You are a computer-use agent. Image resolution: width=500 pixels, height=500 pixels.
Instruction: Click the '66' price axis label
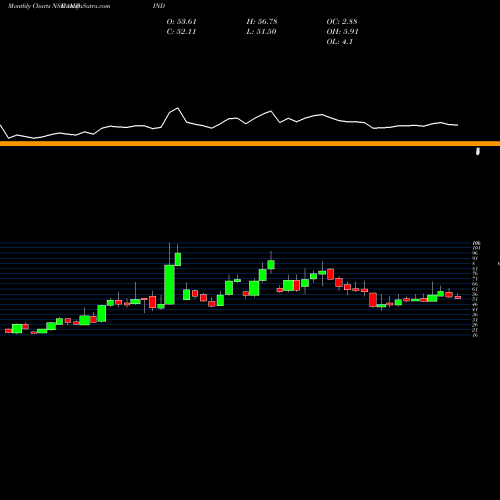475,284
